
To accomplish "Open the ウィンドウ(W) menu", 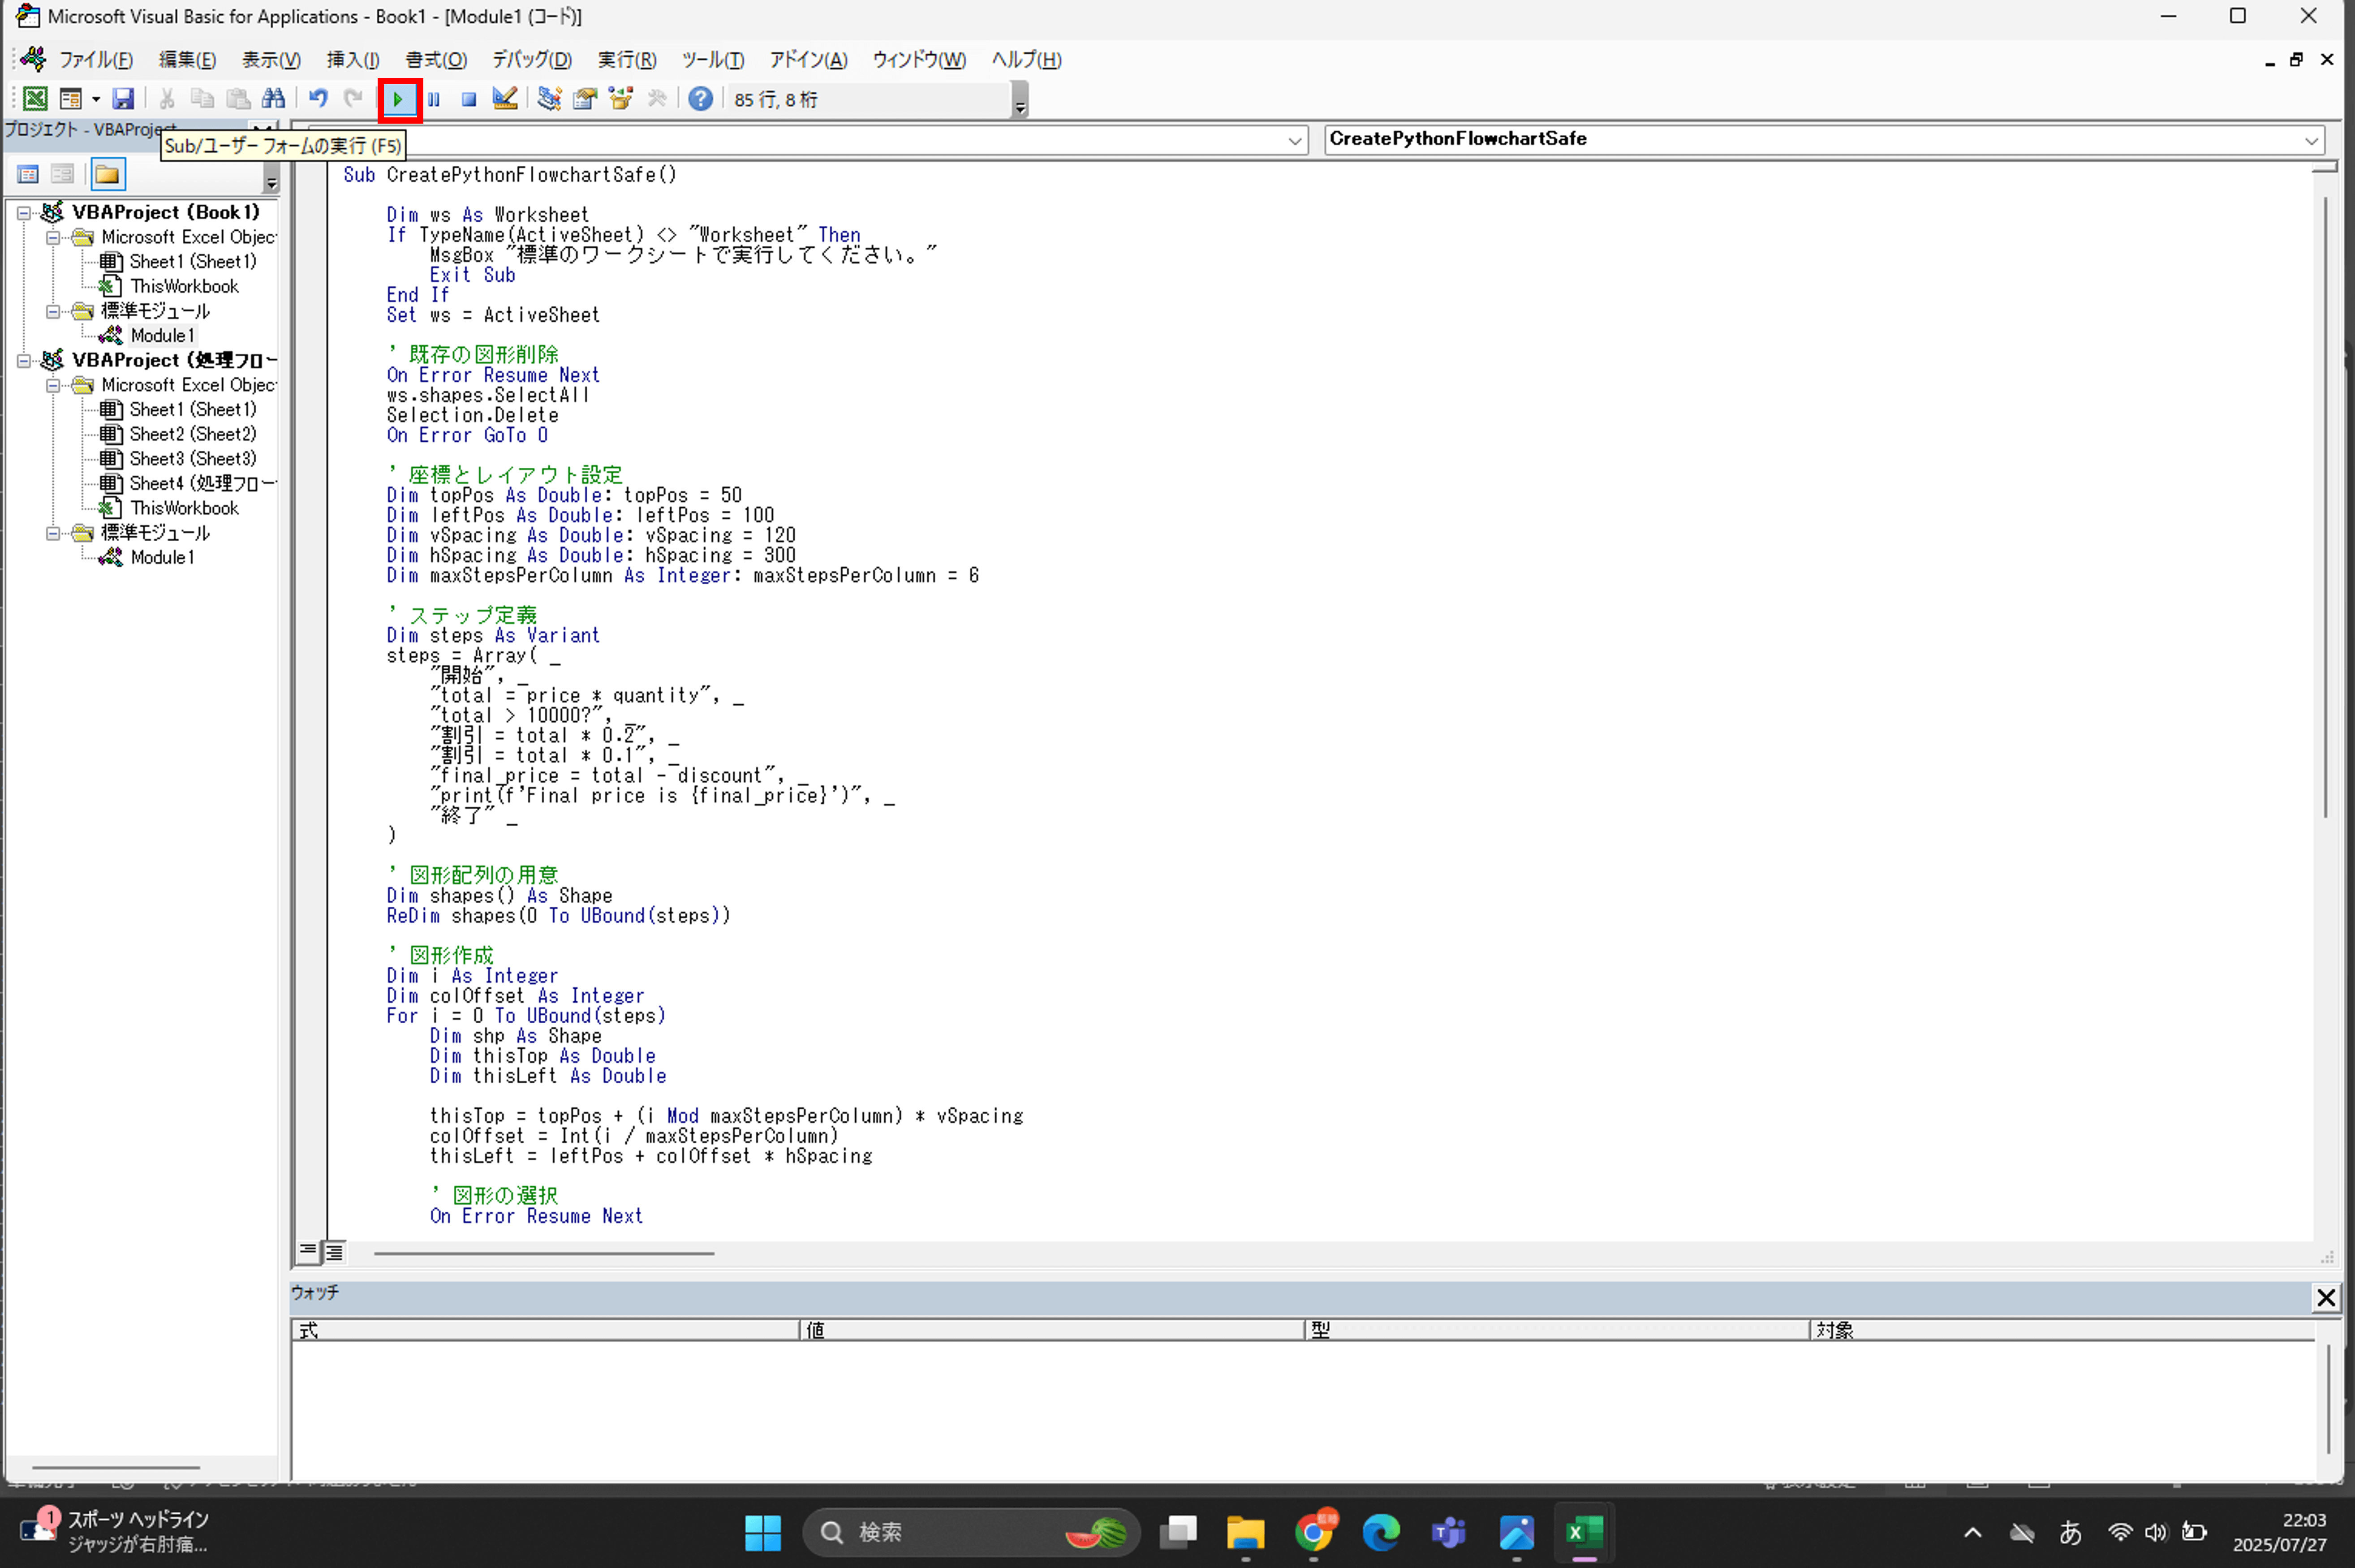I will [919, 60].
